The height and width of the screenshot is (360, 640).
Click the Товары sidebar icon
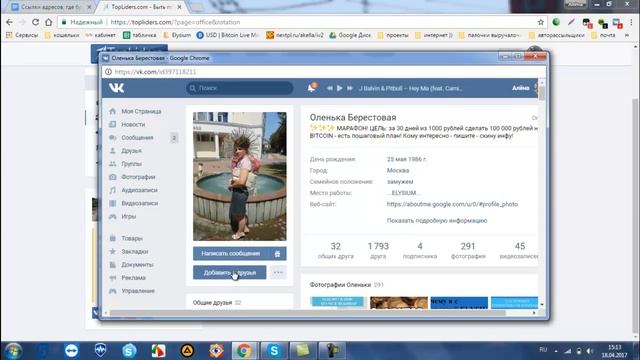pyautogui.click(x=113, y=238)
